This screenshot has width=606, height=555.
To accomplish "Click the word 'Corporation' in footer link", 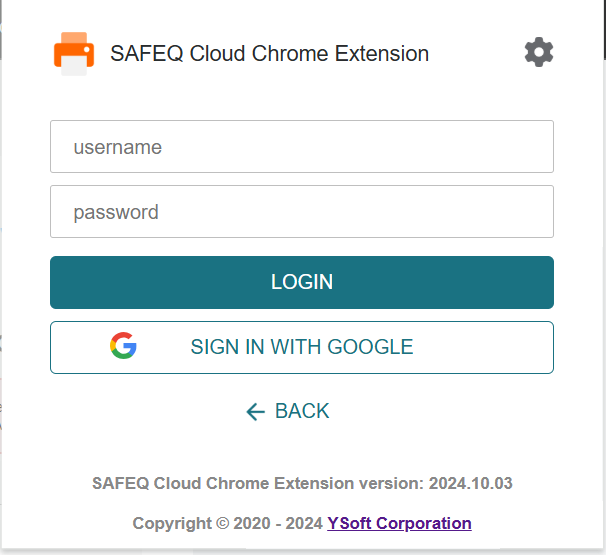I will point(424,523).
